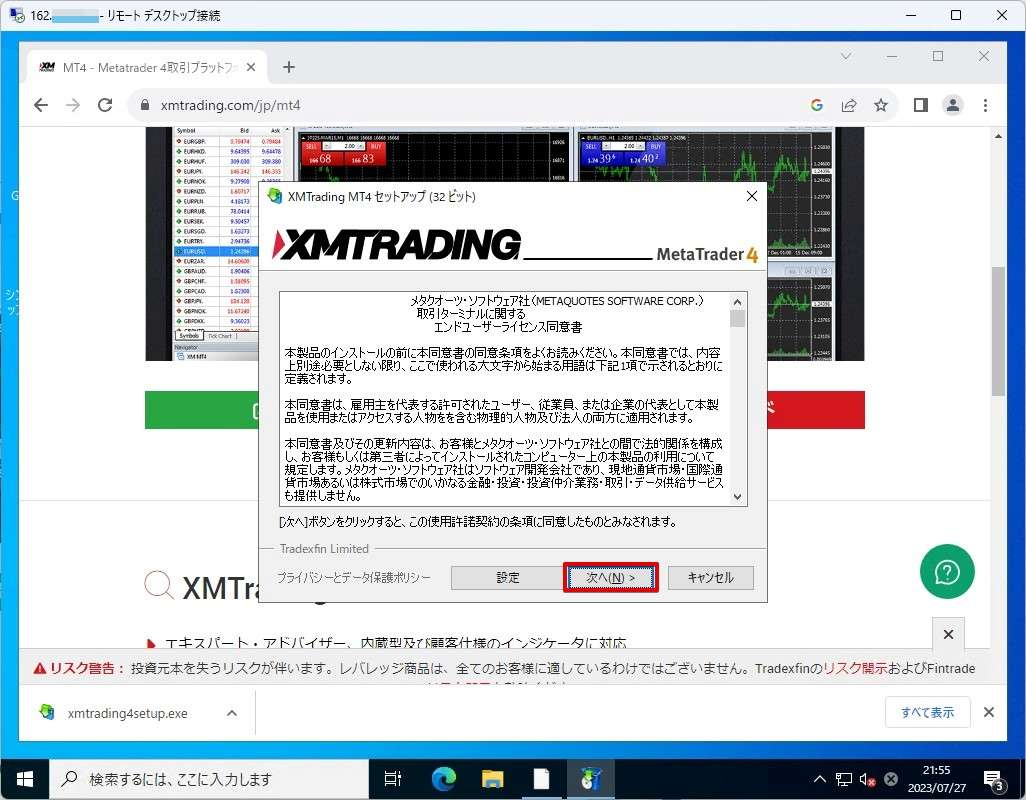This screenshot has width=1026, height=800.
Task: Click the browser Forward arrow
Action: 73,105
